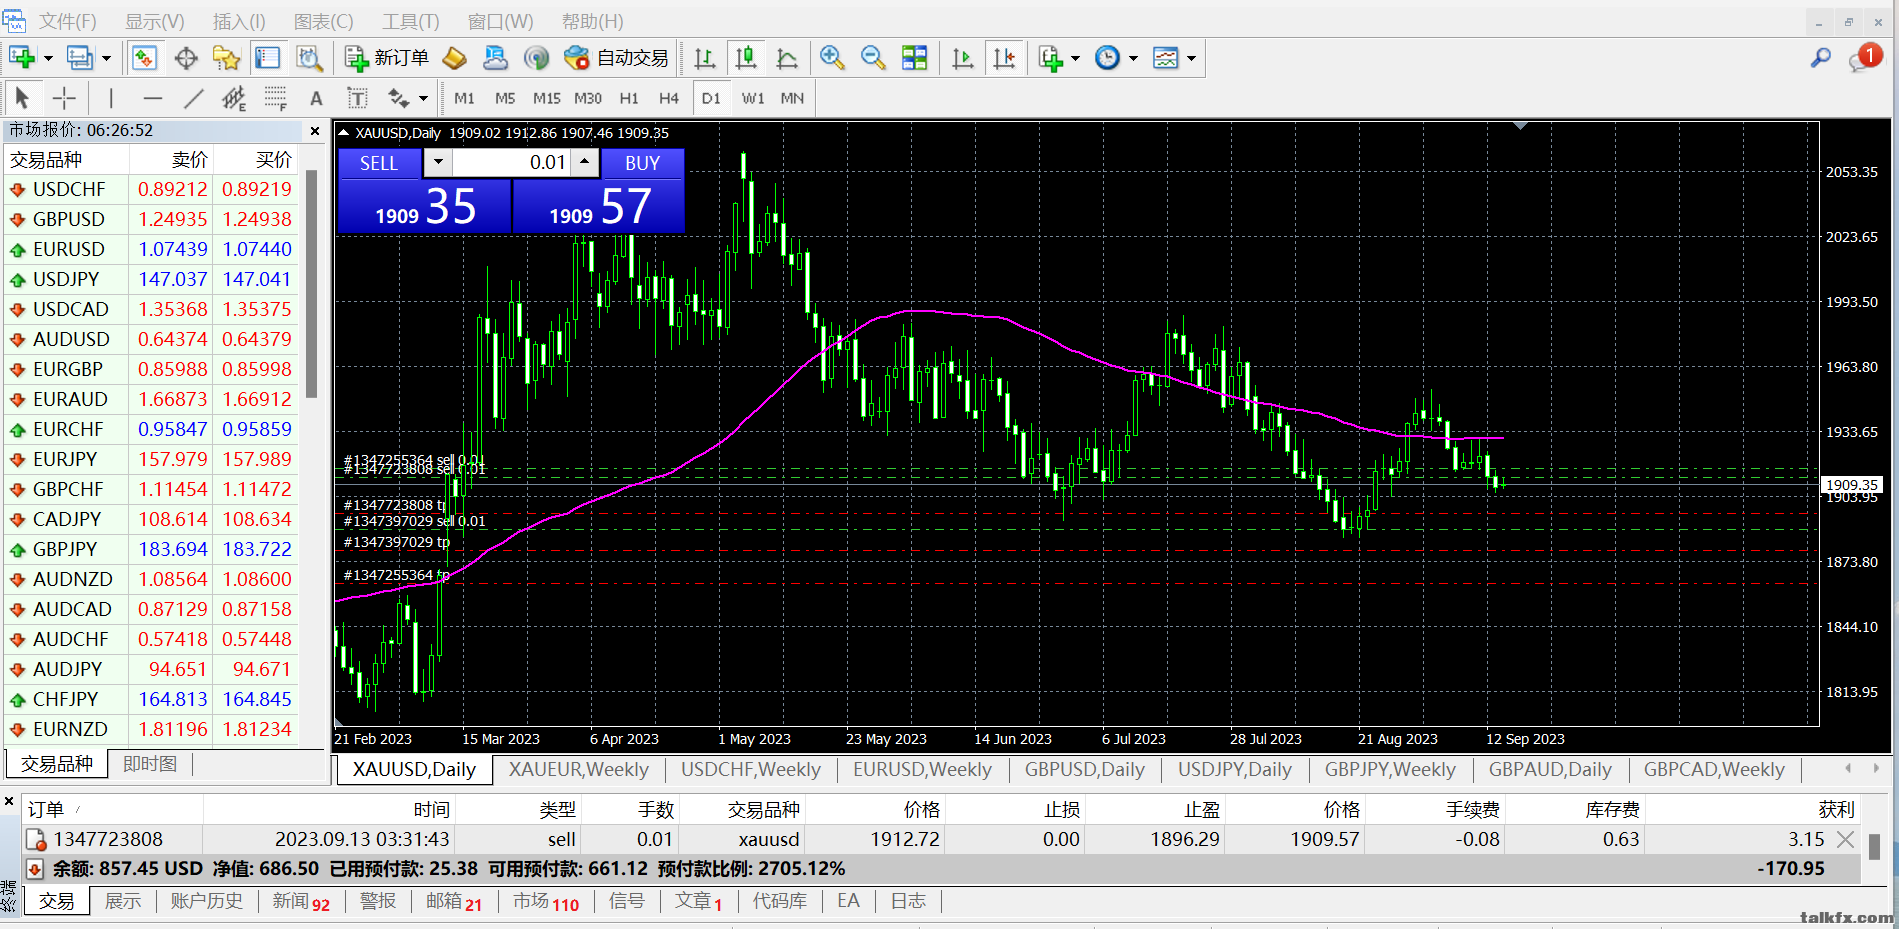
Task: Switch to the EURUSD,Weekly chart tab
Action: tap(922, 769)
